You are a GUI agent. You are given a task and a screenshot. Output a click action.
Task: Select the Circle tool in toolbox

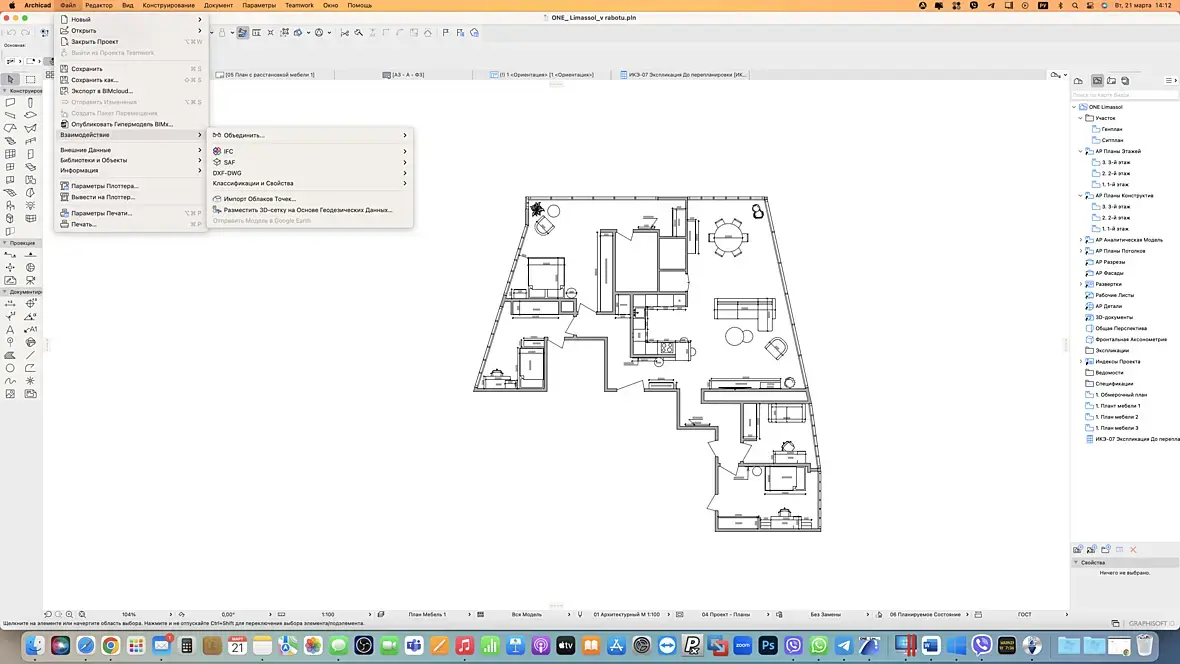11,368
